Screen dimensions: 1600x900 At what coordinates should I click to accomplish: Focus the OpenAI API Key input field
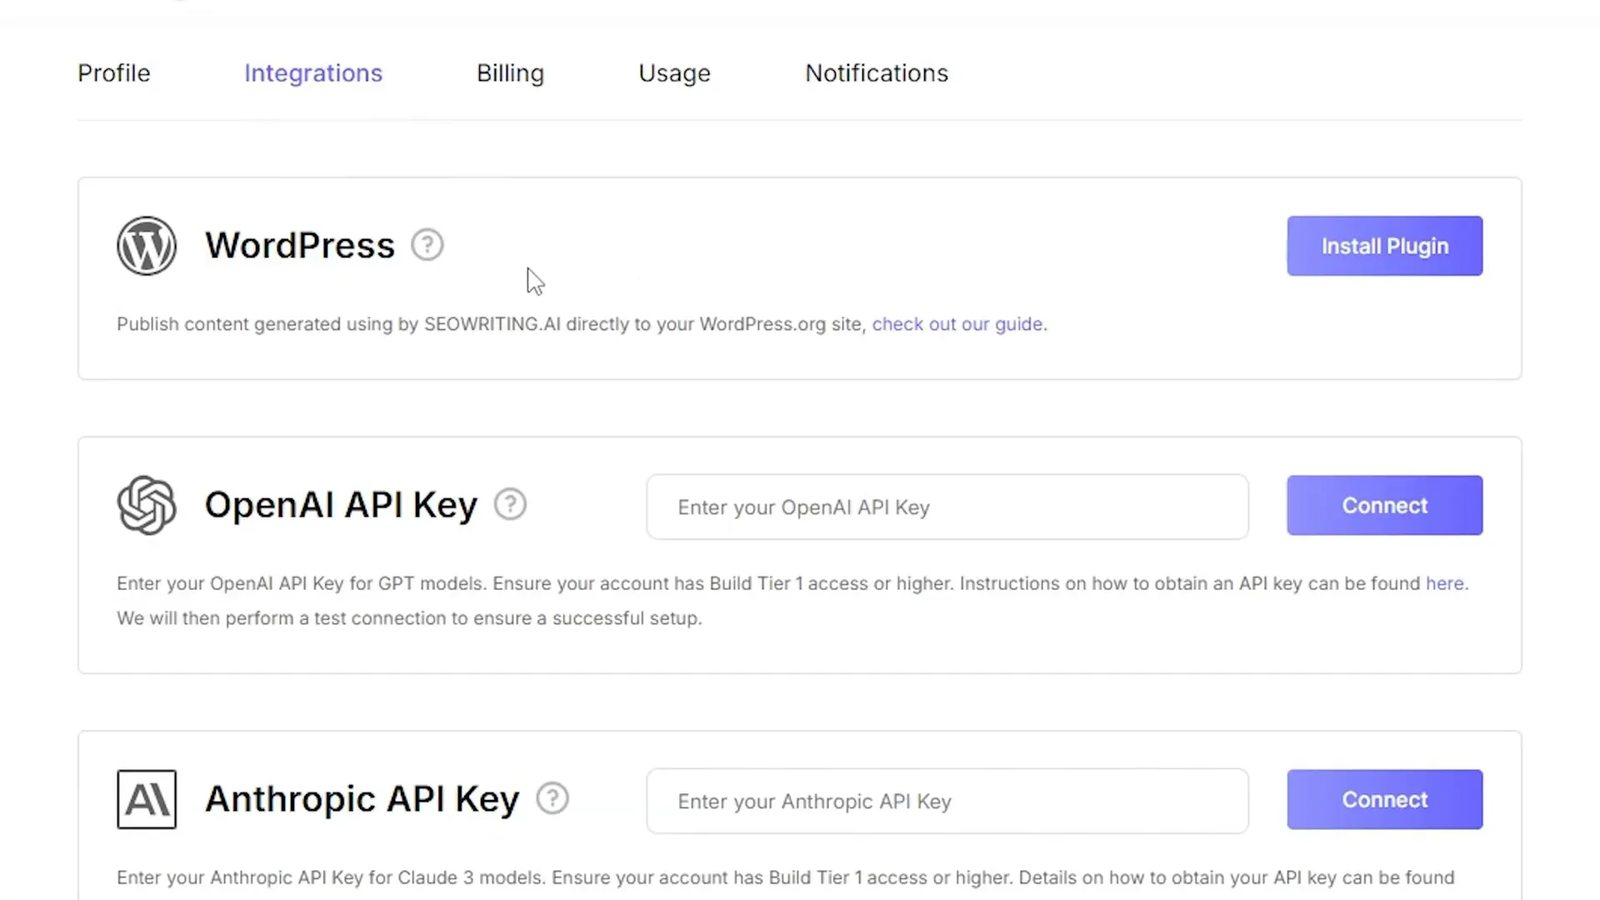(x=947, y=507)
